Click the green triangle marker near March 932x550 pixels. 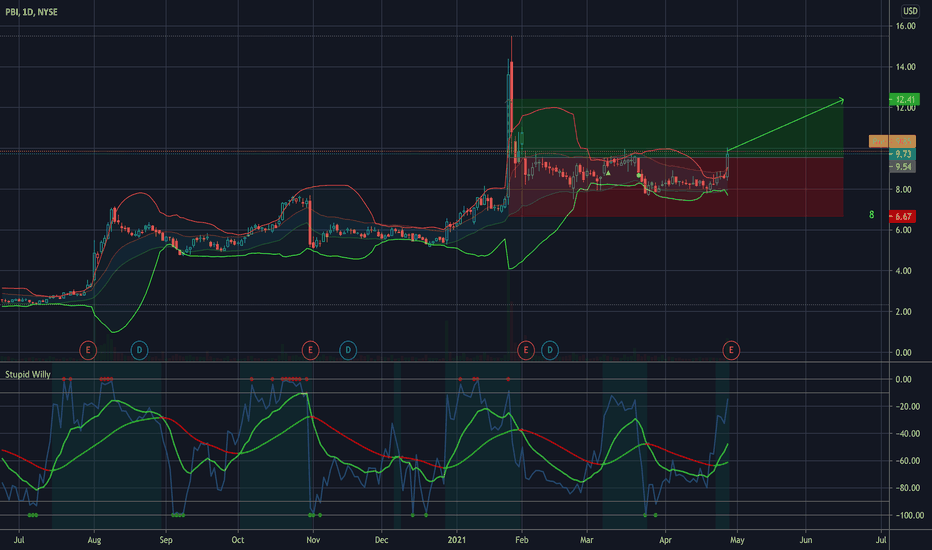pos(608,173)
